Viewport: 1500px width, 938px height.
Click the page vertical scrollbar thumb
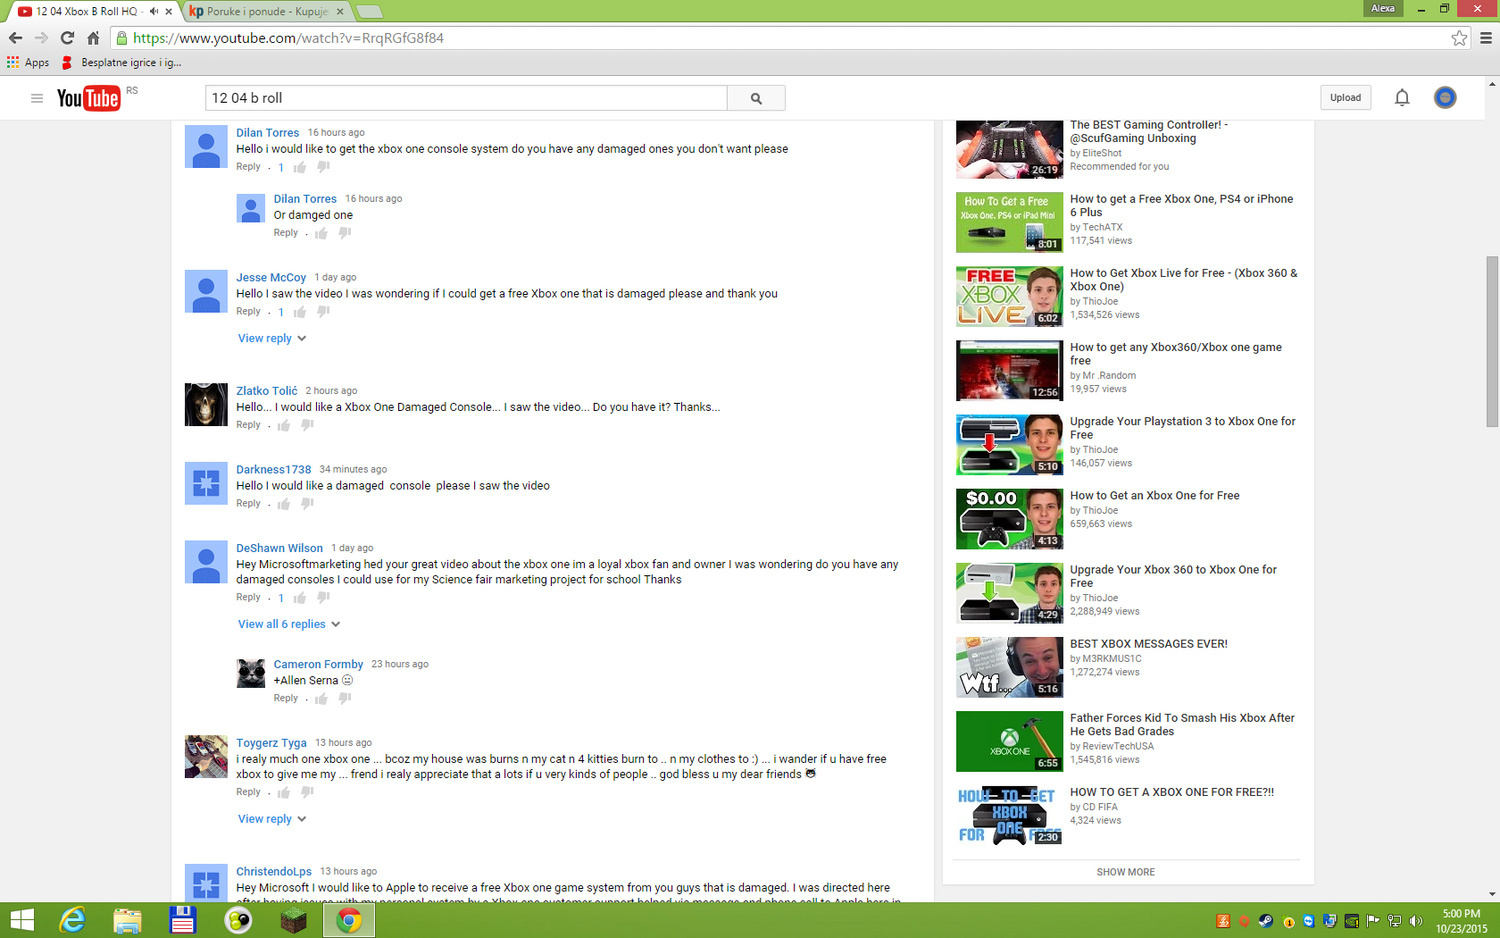coord(1492,341)
